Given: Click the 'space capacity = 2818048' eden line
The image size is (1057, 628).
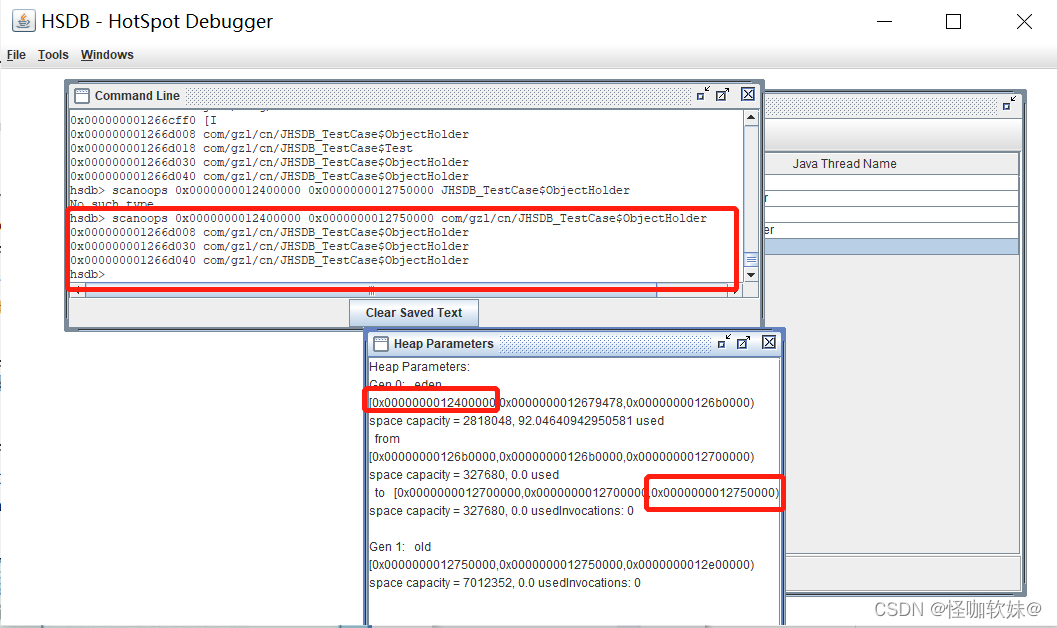Looking at the screenshot, I should (x=516, y=420).
